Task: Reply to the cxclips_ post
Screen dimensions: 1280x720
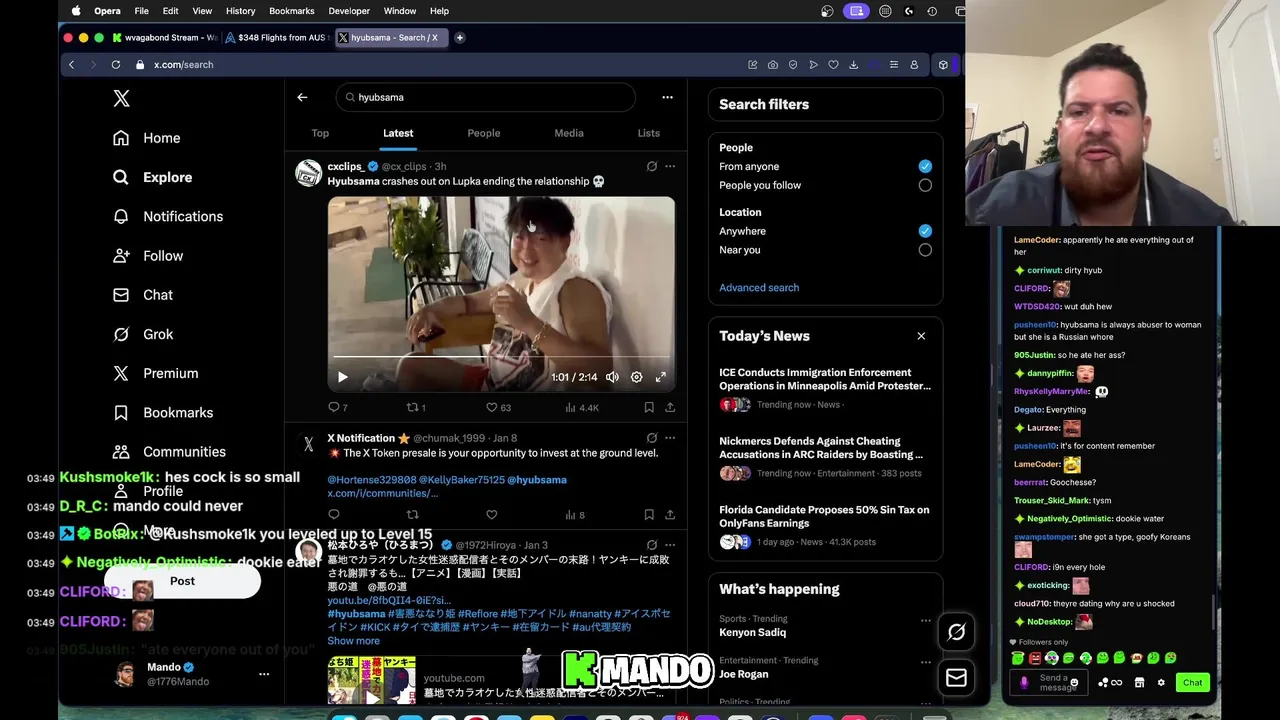Action: click(x=337, y=407)
